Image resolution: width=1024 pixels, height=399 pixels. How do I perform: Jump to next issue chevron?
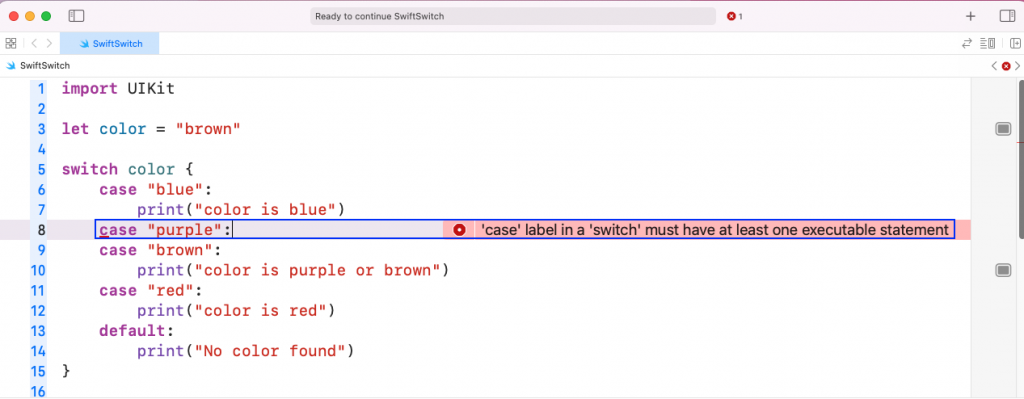[x=1017, y=66]
